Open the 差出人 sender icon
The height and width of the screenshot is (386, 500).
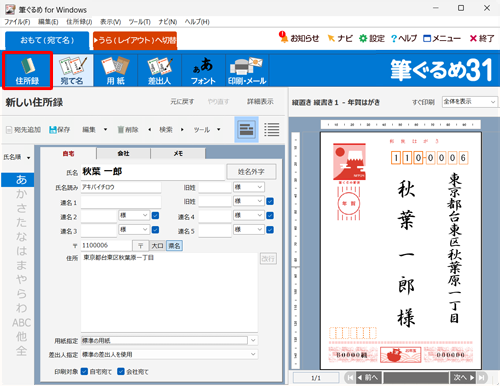(159, 71)
